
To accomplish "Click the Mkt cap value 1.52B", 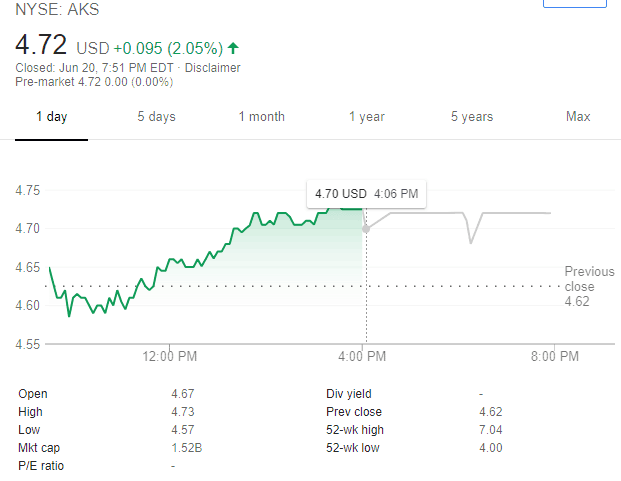I will coord(186,448).
